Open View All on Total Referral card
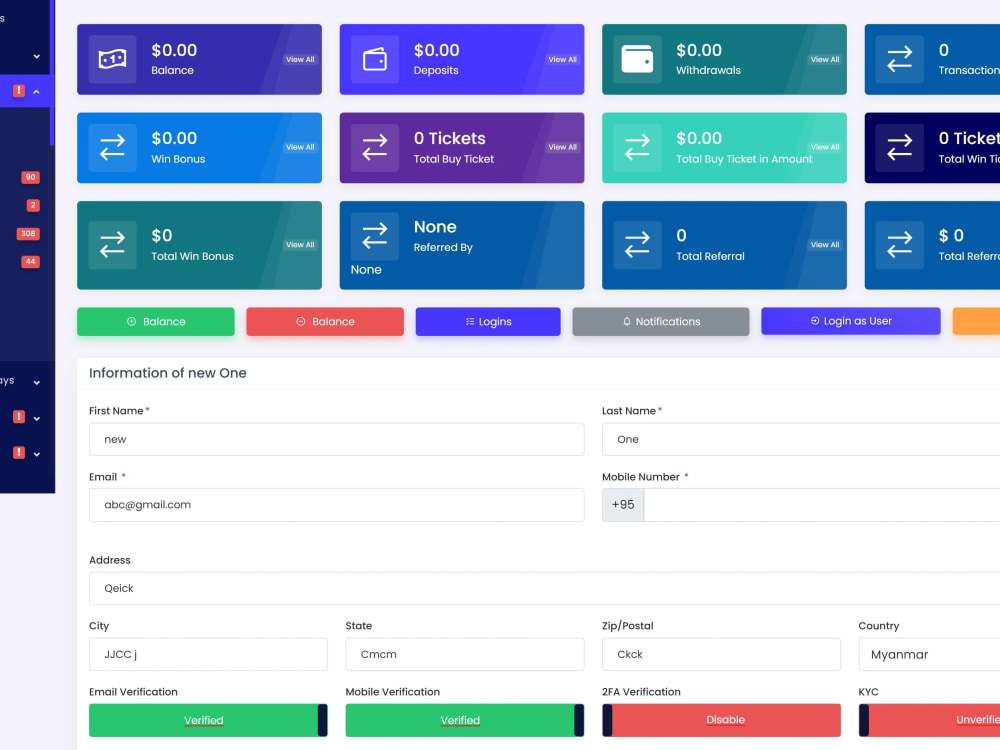The width and height of the screenshot is (1000, 750). coord(825,245)
